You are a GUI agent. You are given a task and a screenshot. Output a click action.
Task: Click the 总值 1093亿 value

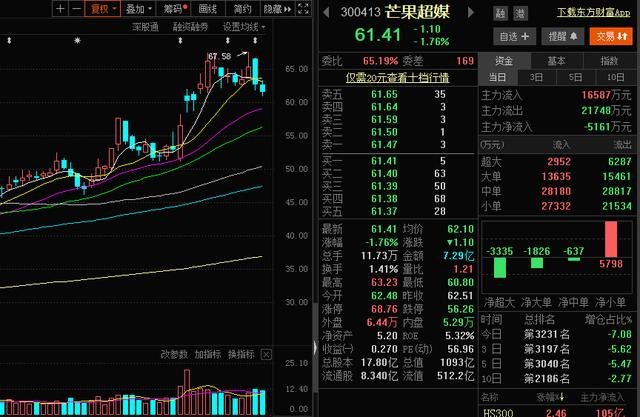tap(457, 362)
